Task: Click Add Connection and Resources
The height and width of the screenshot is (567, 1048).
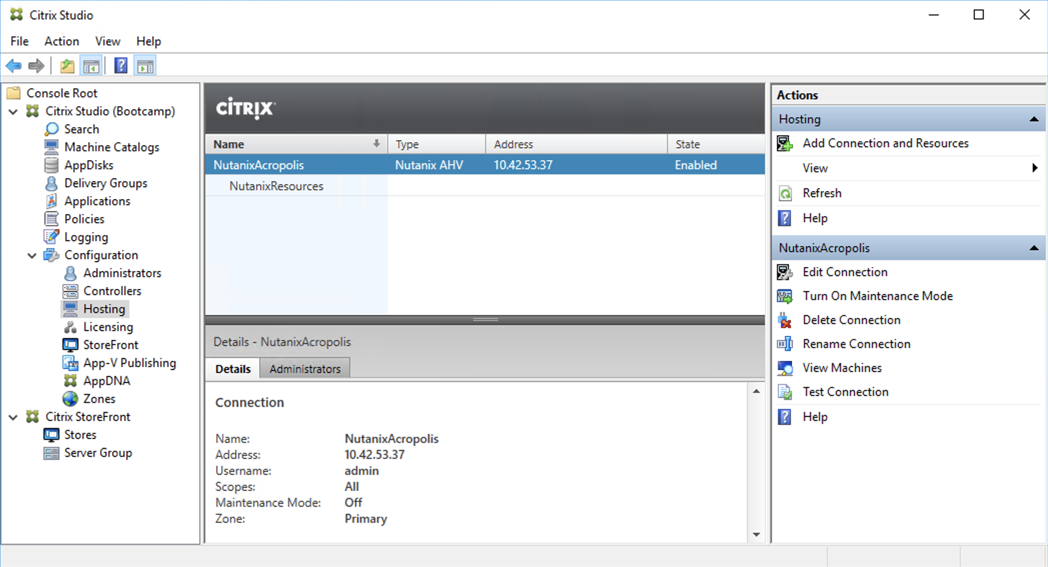Action: tap(885, 143)
